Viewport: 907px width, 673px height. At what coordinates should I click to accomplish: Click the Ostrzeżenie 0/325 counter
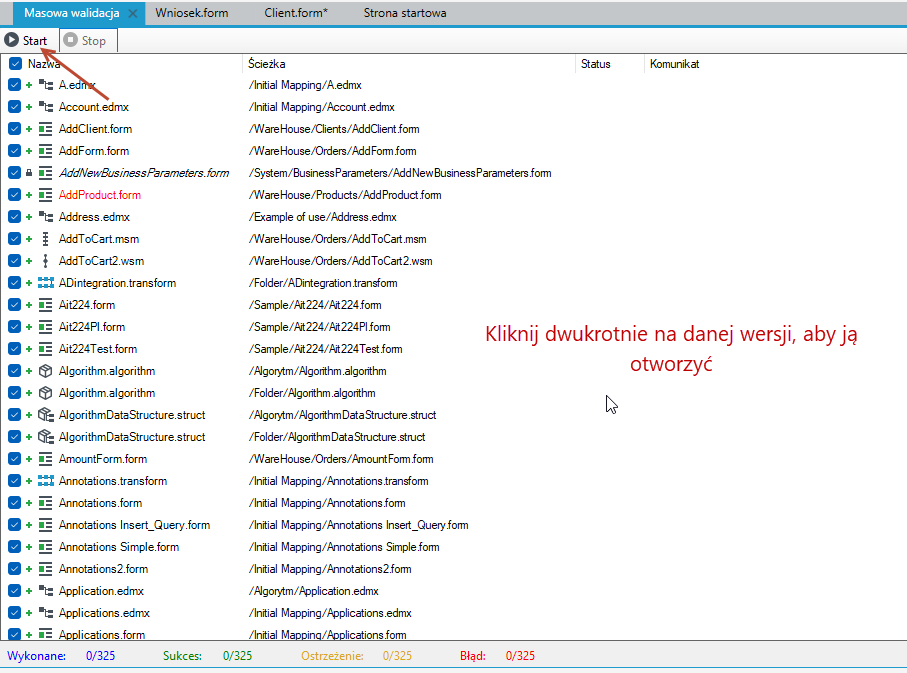[356, 656]
